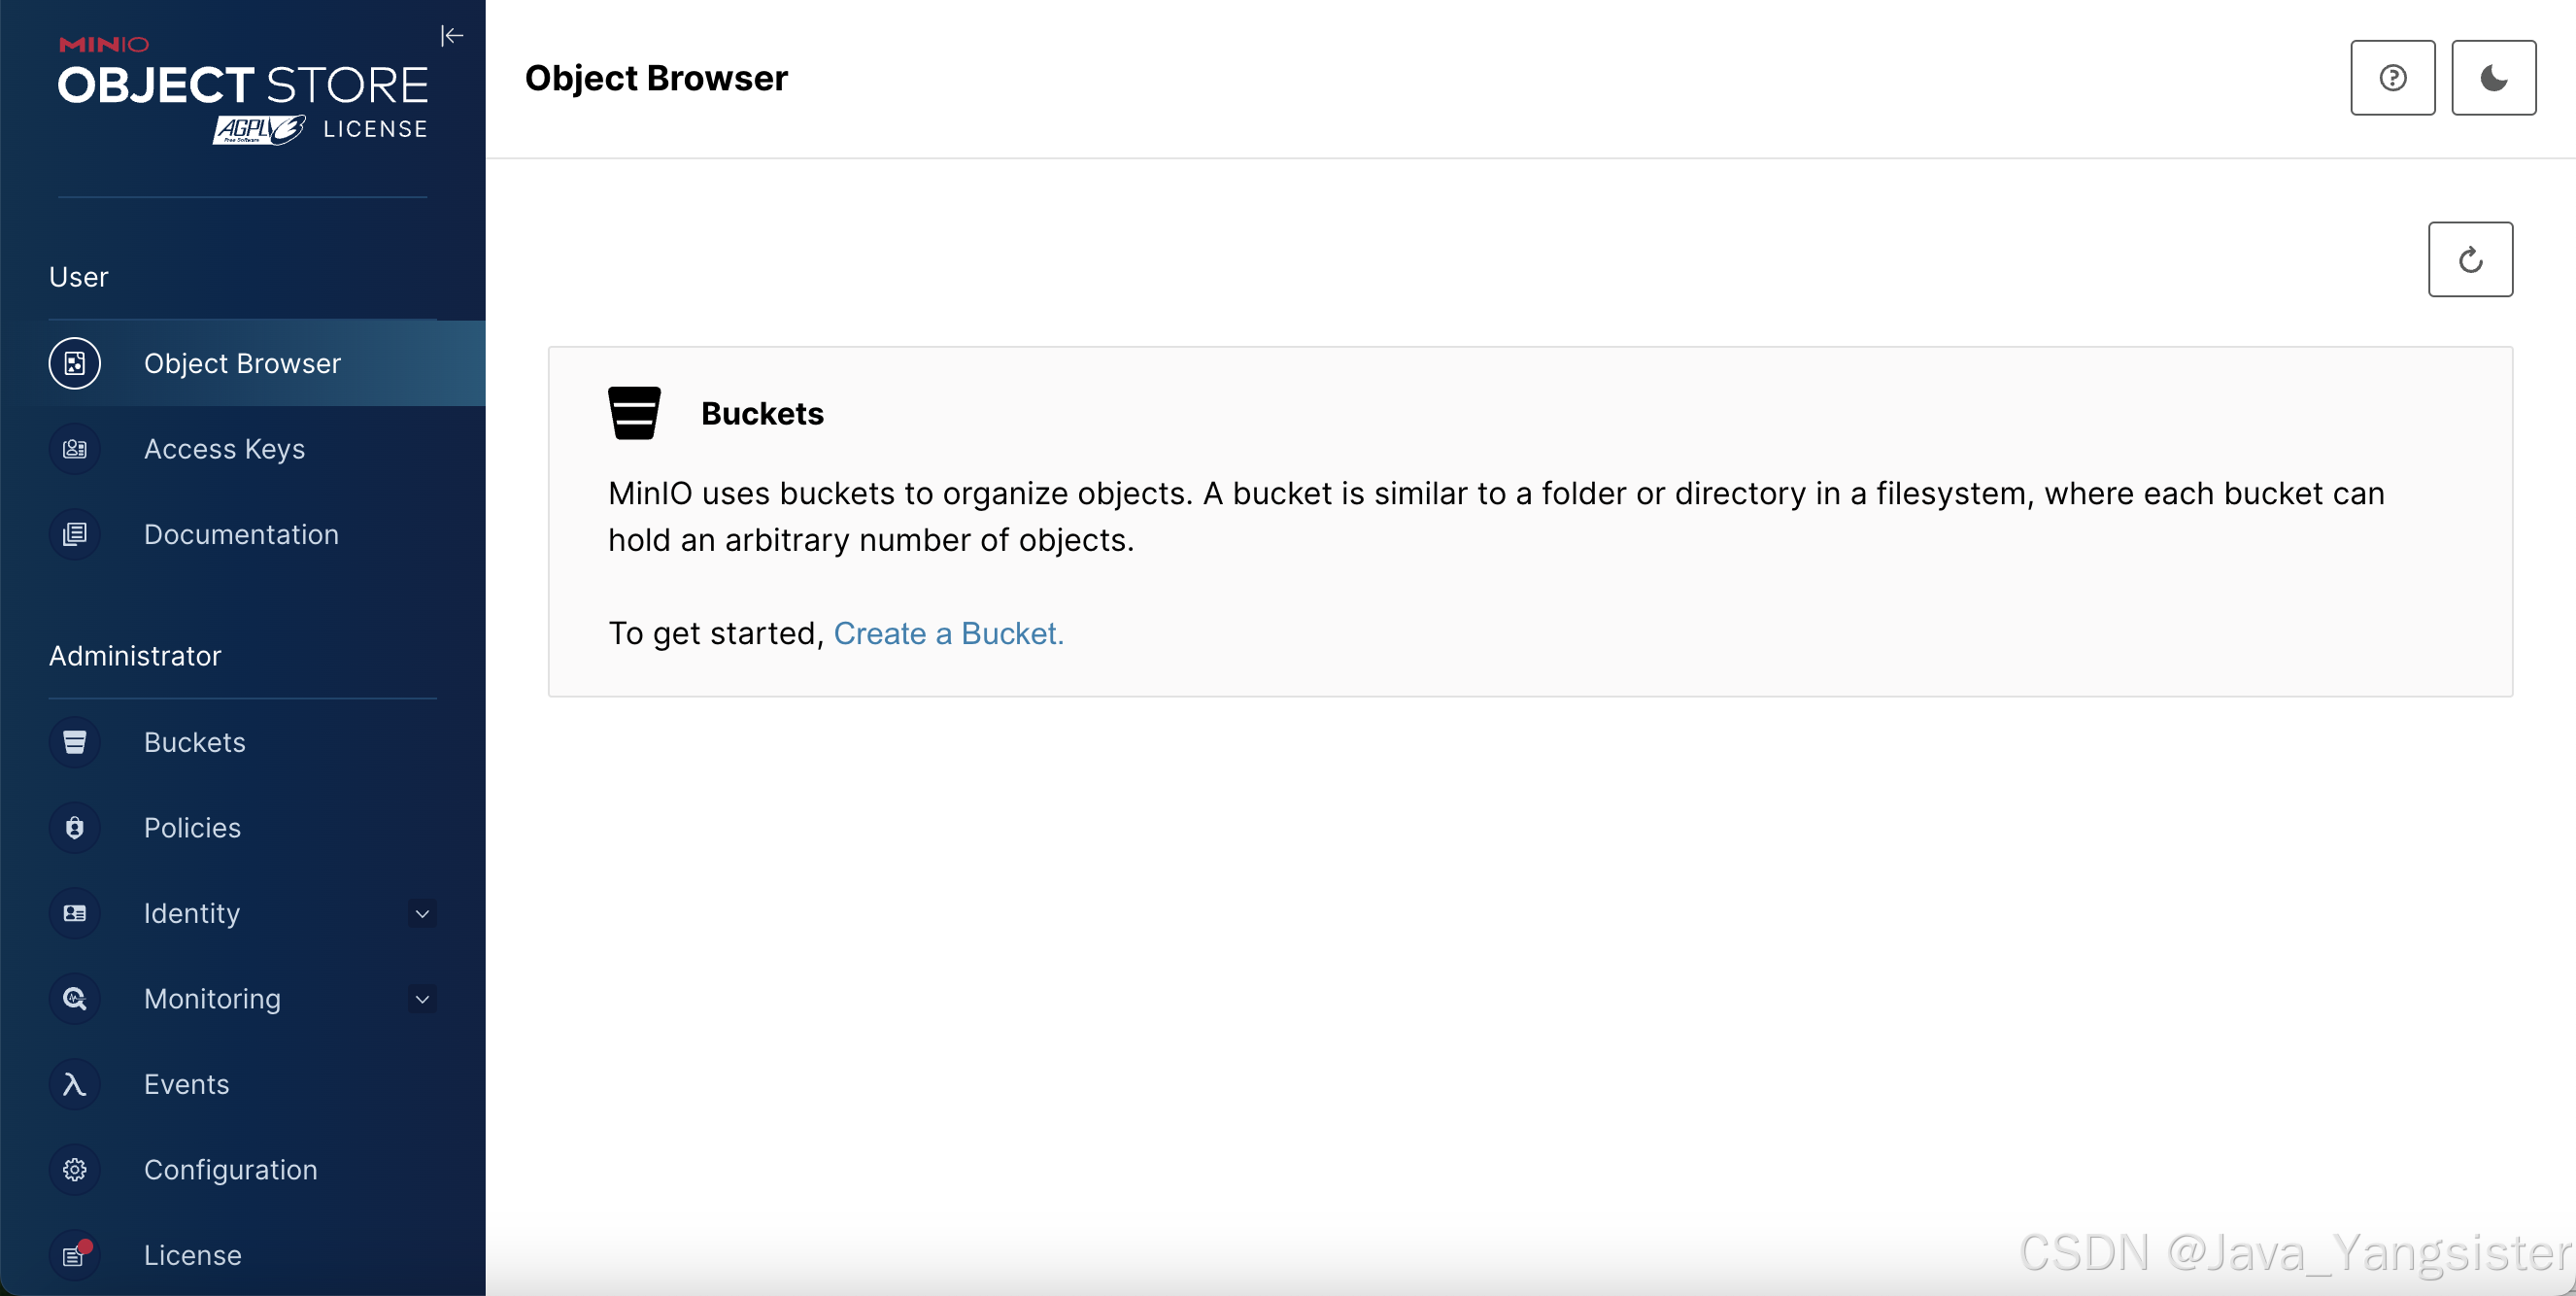Click the License icon with red dot

tap(74, 1254)
